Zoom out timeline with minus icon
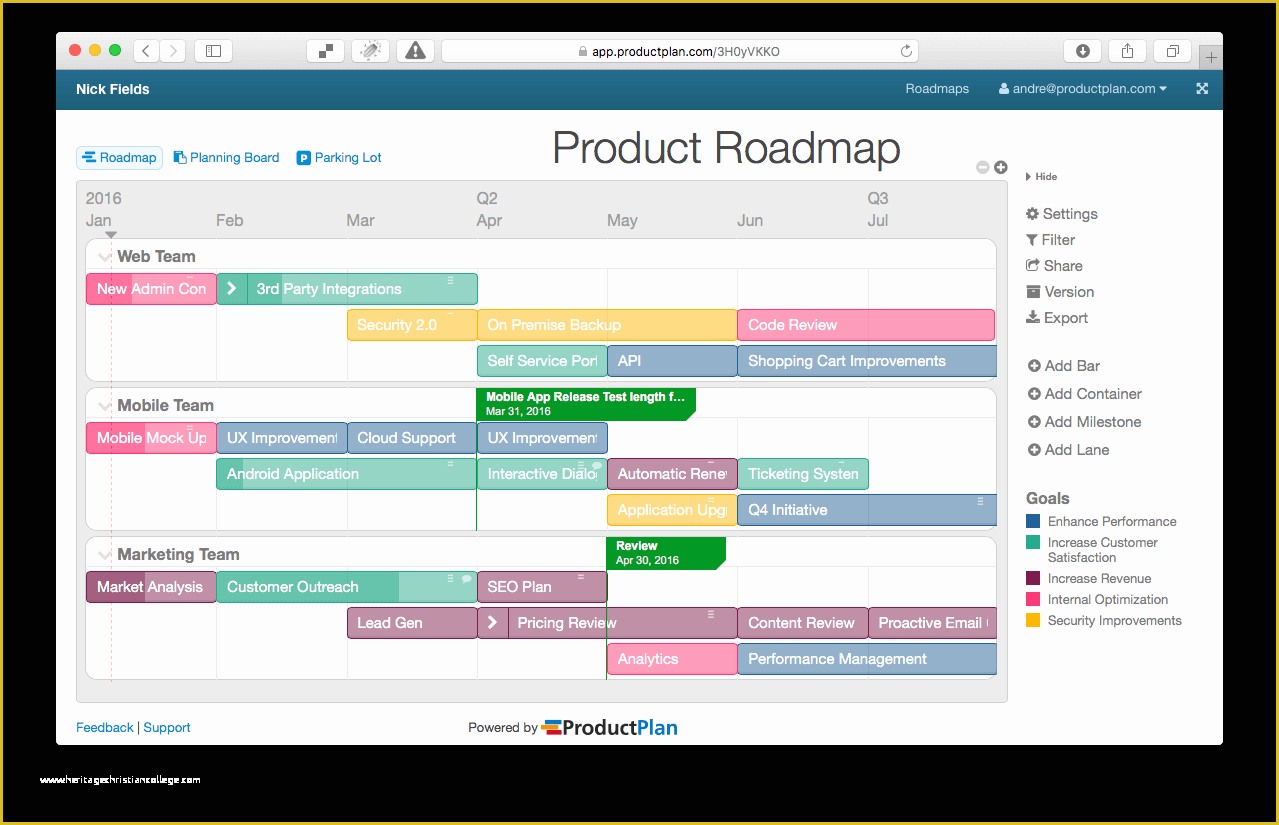Screen dimensions: 1279x825 [x=982, y=167]
